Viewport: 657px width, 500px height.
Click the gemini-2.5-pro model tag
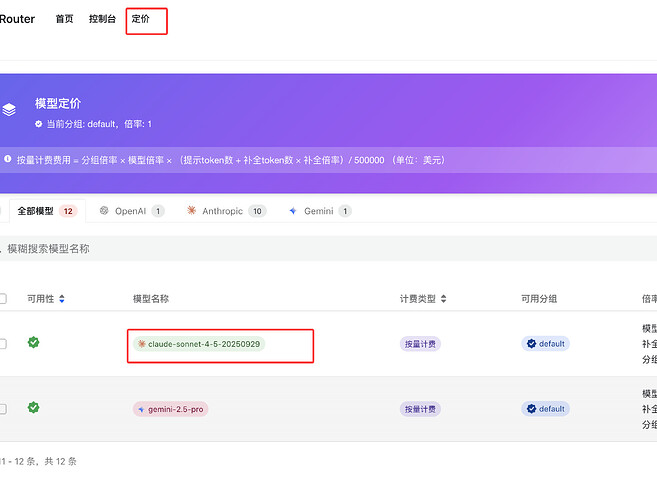point(171,409)
